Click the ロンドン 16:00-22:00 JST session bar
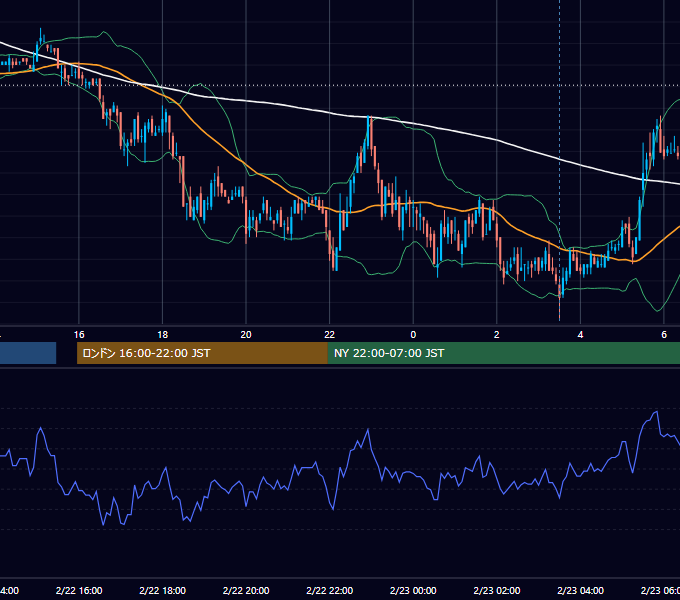 202,353
